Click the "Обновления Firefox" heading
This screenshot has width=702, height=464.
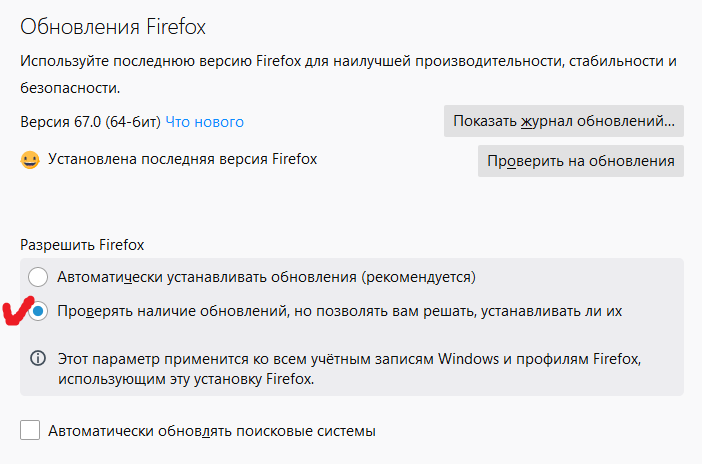113,27
